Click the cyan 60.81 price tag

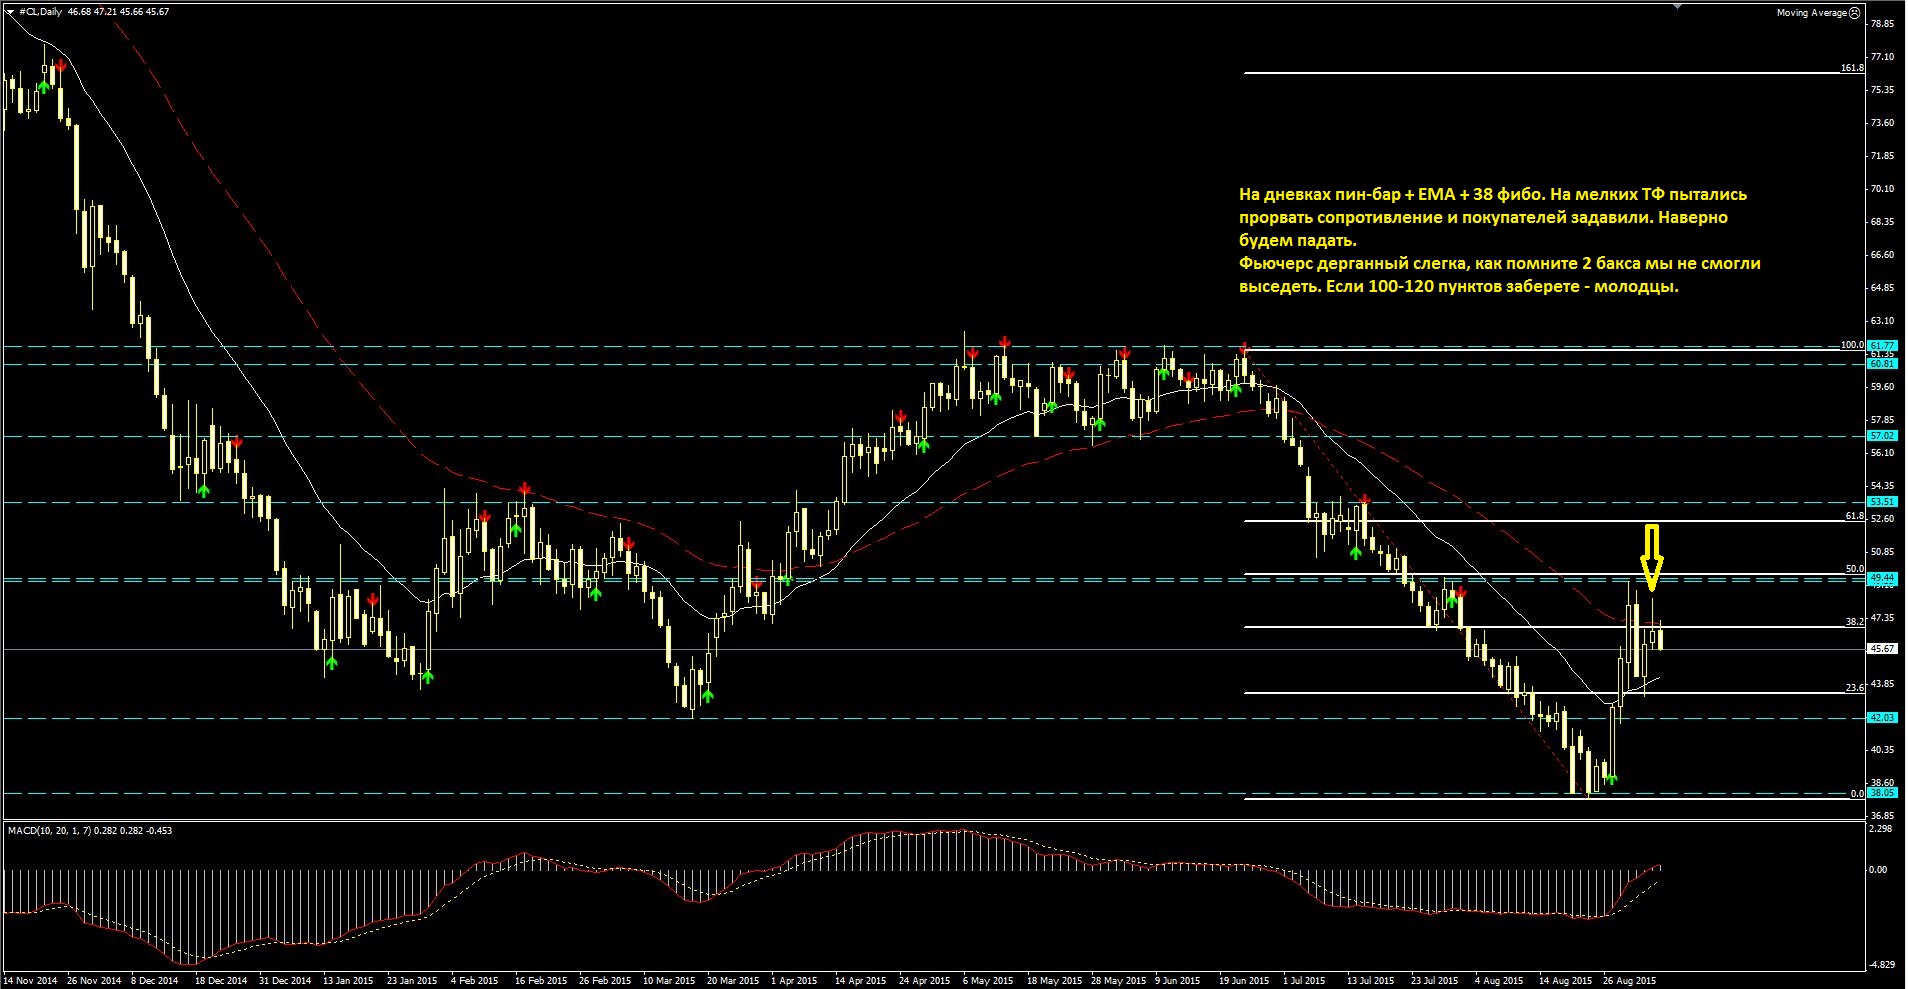[1882, 364]
